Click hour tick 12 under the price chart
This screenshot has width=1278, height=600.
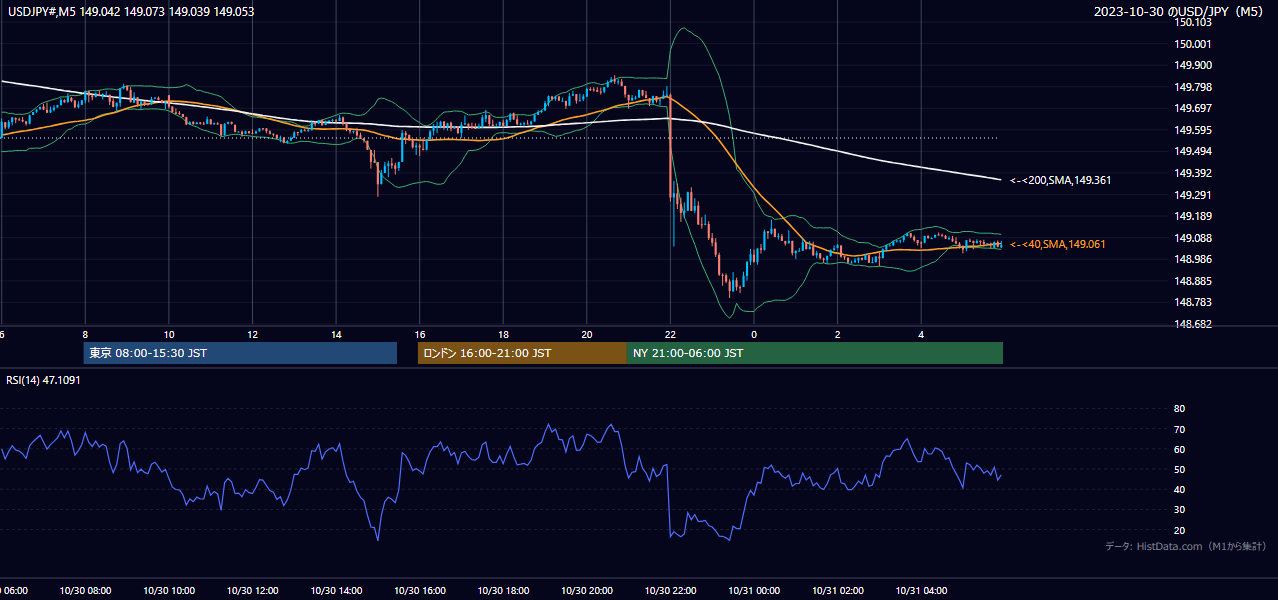(x=252, y=335)
